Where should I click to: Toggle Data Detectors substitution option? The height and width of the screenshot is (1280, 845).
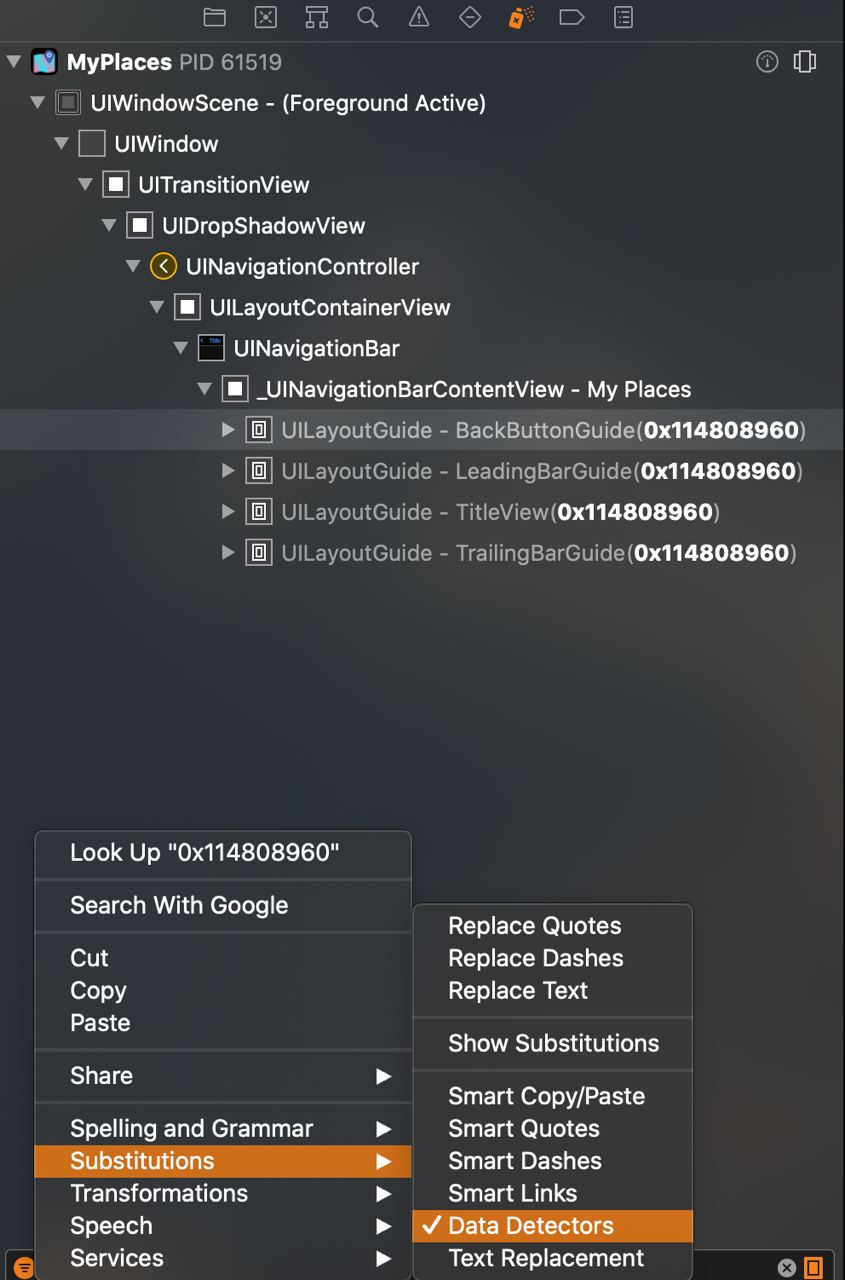(531, 1225)
